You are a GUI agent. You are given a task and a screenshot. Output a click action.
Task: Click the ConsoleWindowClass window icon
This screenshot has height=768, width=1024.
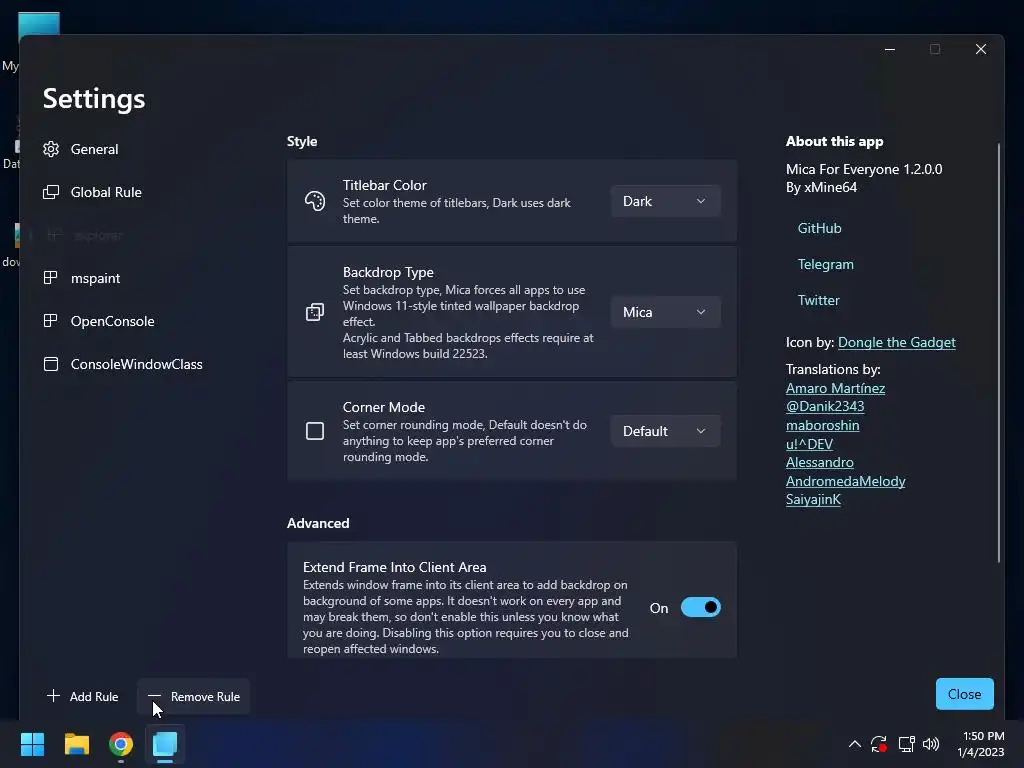point(51,364)
